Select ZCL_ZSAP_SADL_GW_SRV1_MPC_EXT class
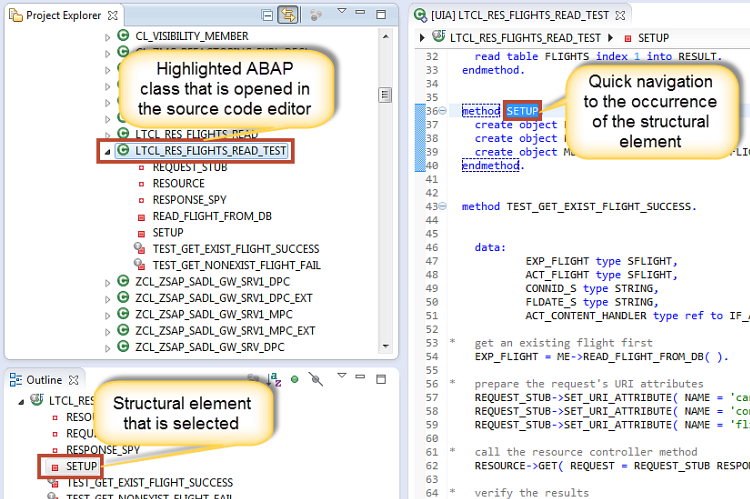The width and height of the screenshot is (750, 499). [225, 331]
